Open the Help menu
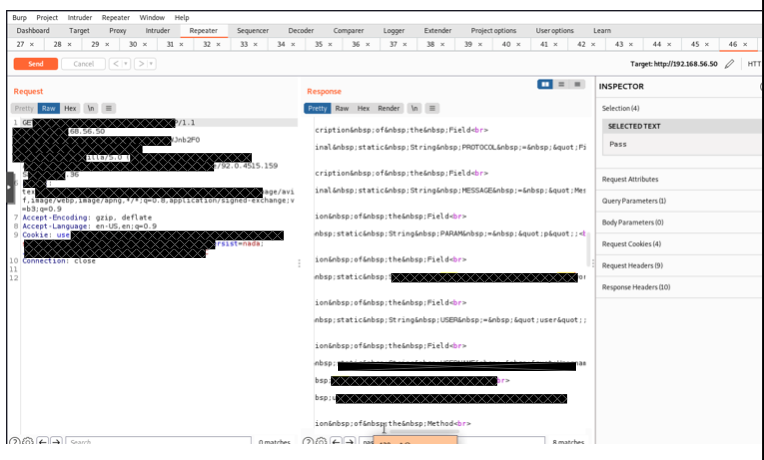The width and height of the screenshot is (764, 460). click(182, 18)
